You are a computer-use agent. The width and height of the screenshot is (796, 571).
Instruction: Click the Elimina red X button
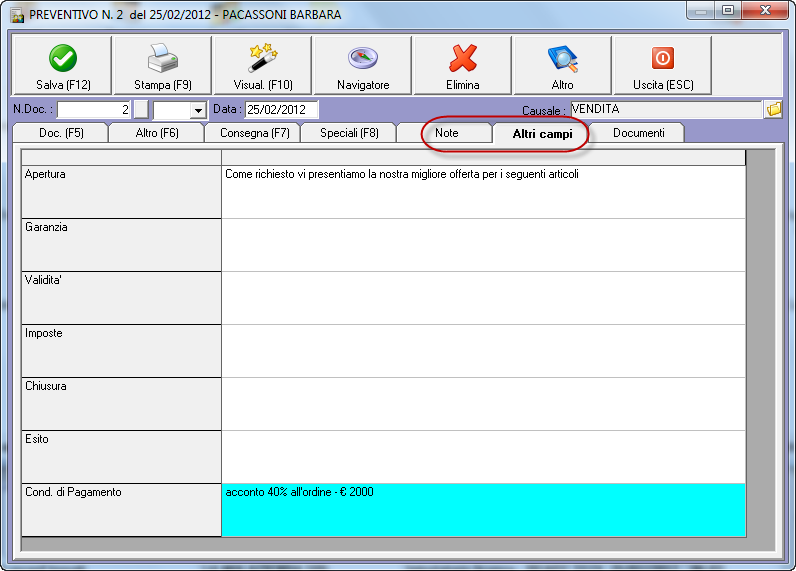click(x=462, y=65)
